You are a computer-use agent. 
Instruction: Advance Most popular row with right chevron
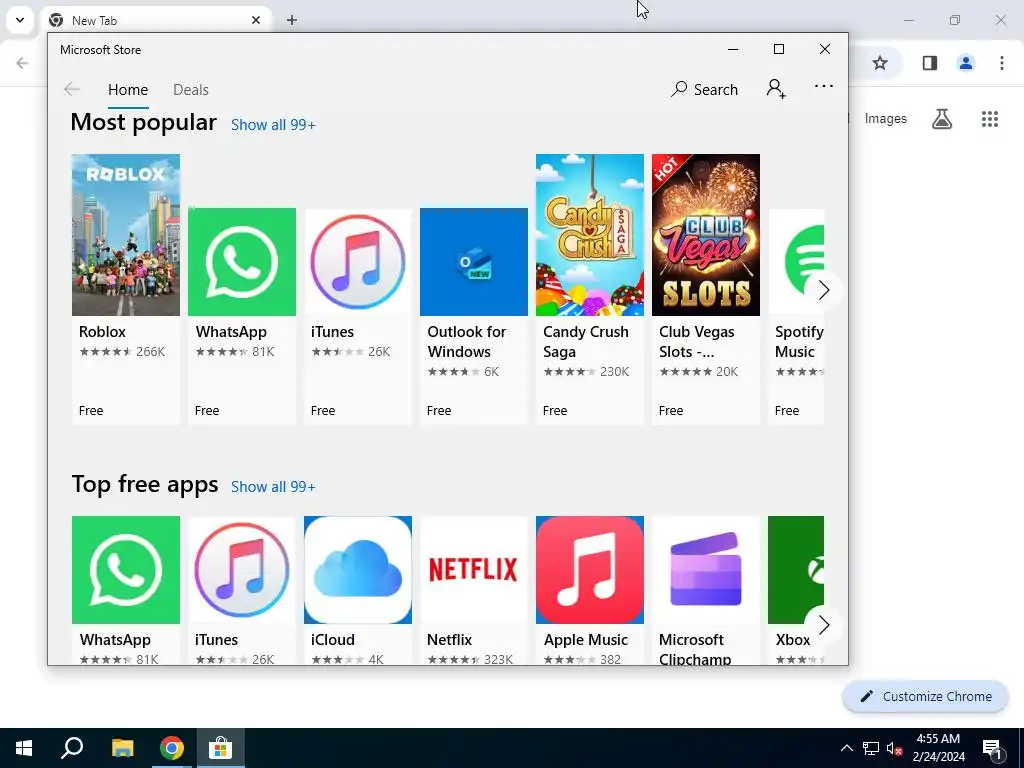pyautogui.click(x=824, y=291)
